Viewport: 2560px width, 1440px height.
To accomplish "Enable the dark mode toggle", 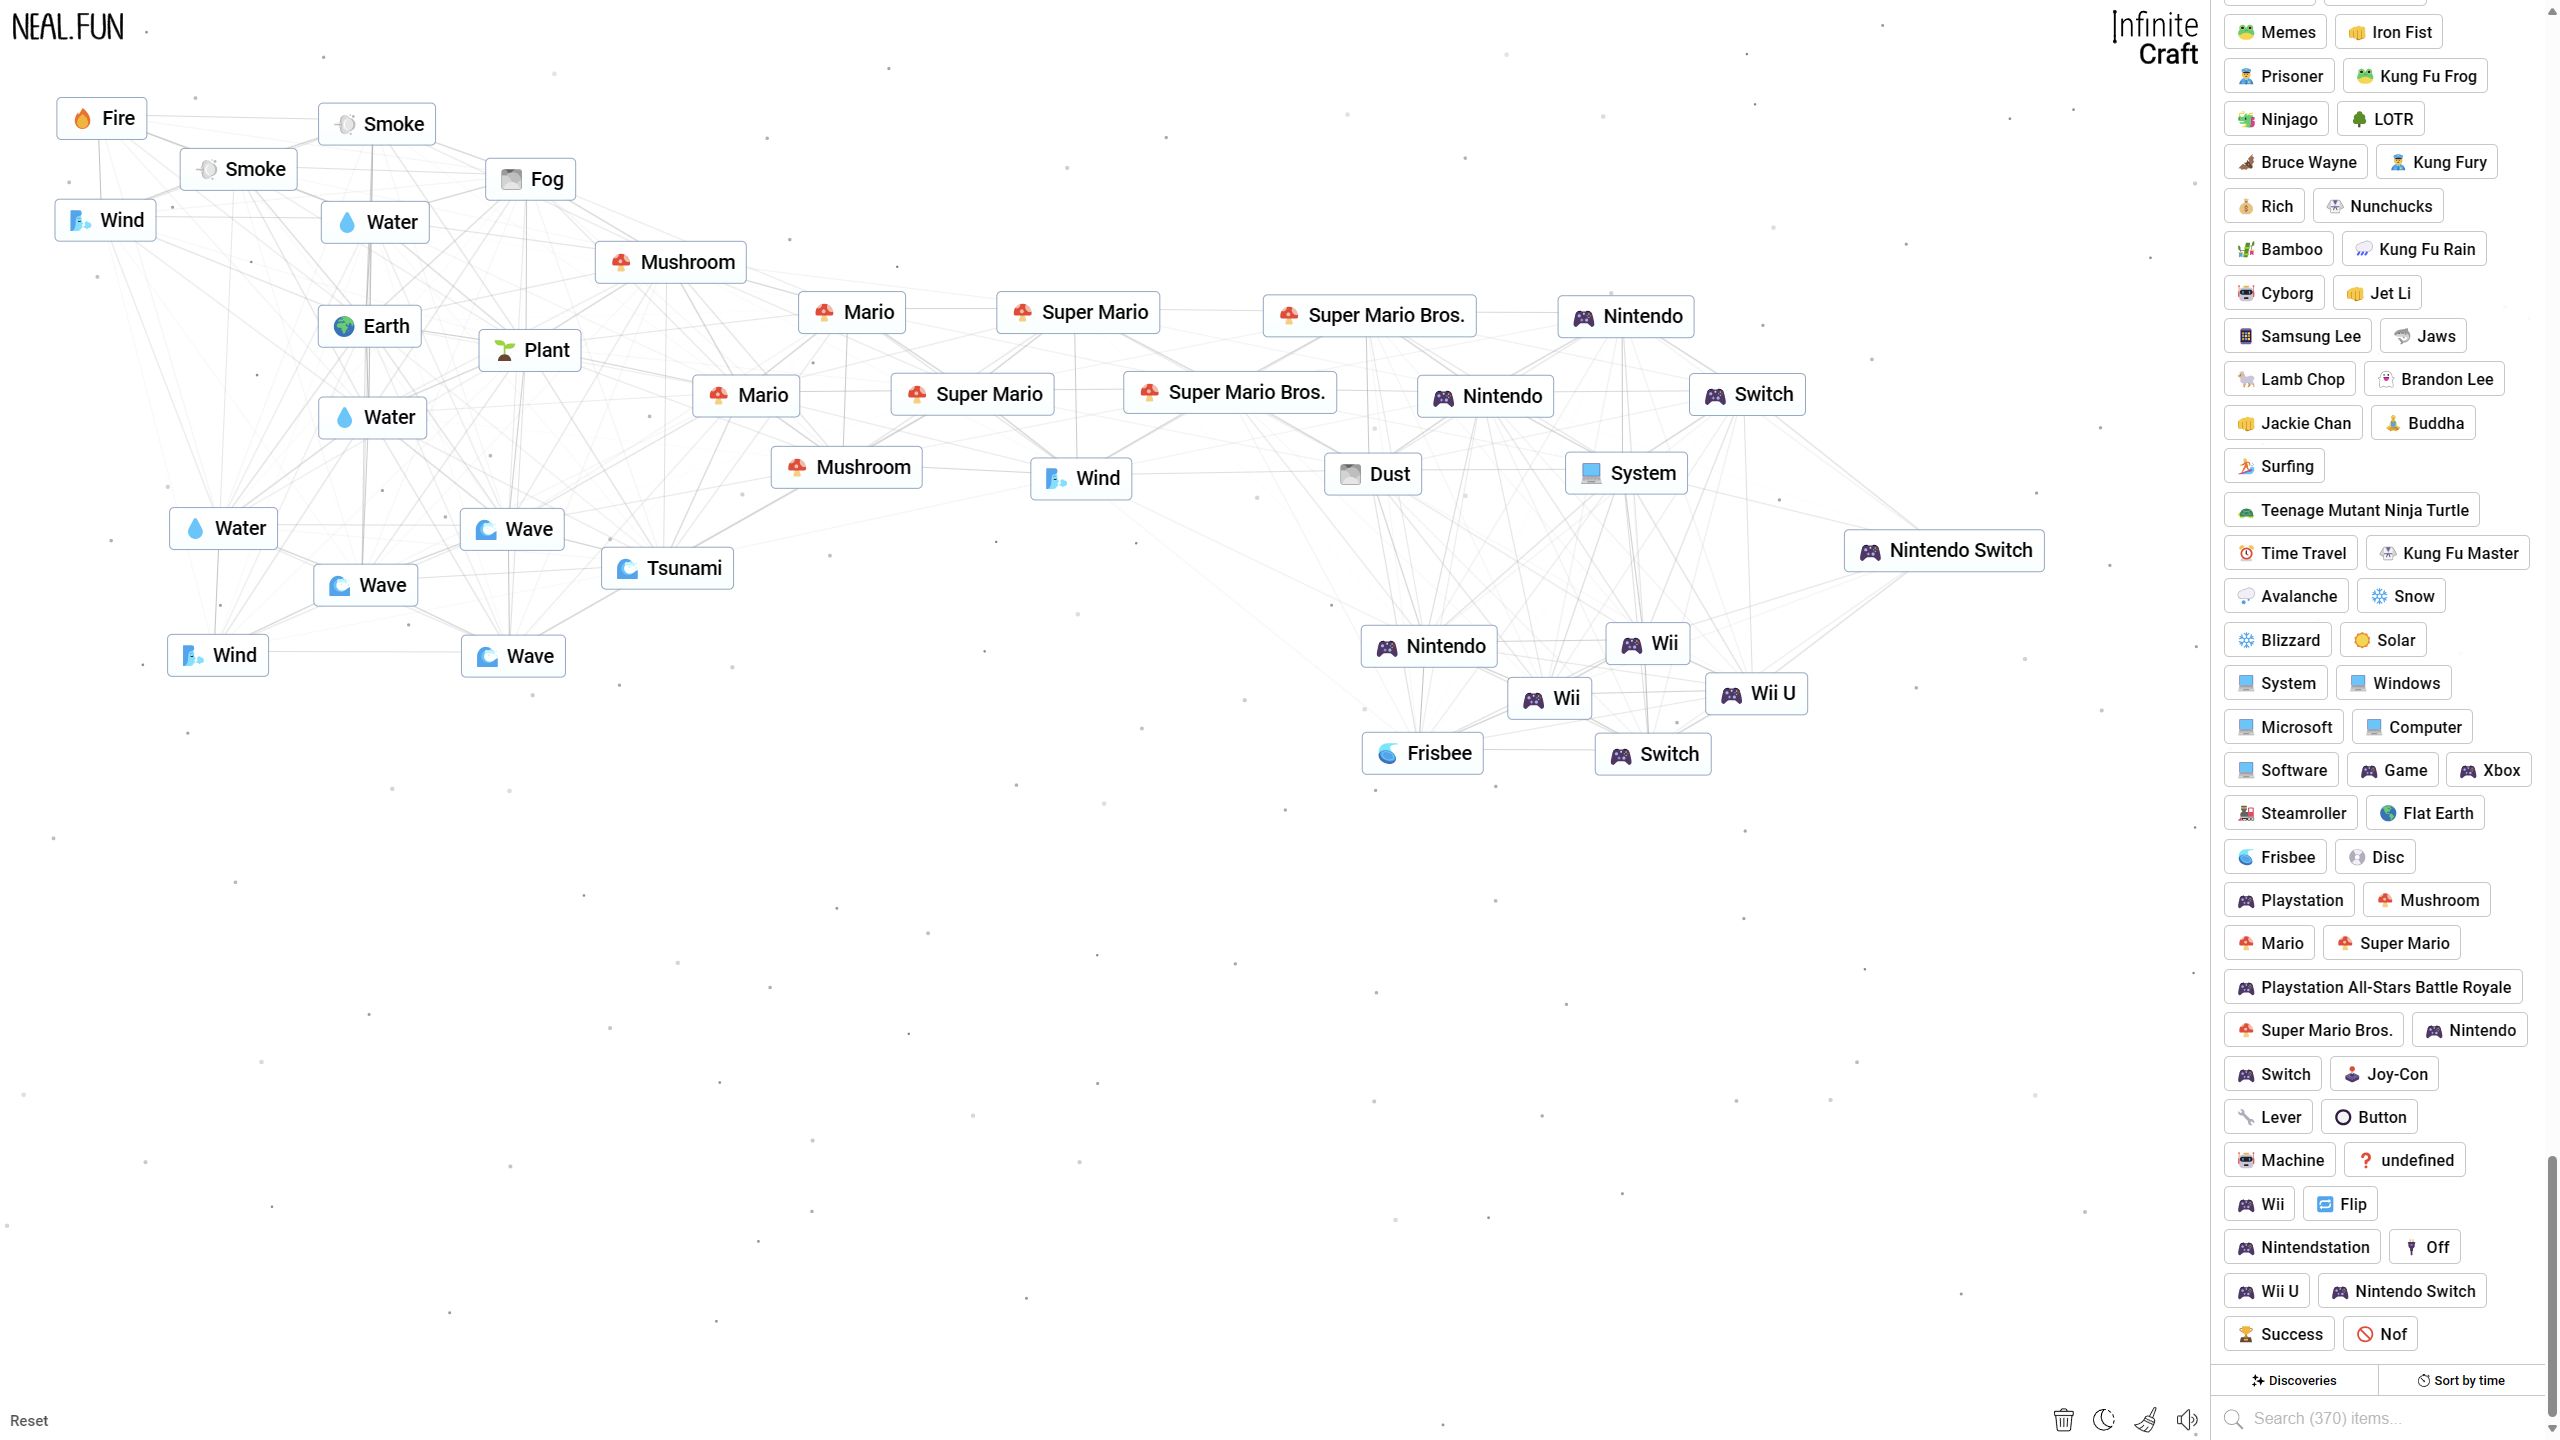I will pos(2106,1419).
